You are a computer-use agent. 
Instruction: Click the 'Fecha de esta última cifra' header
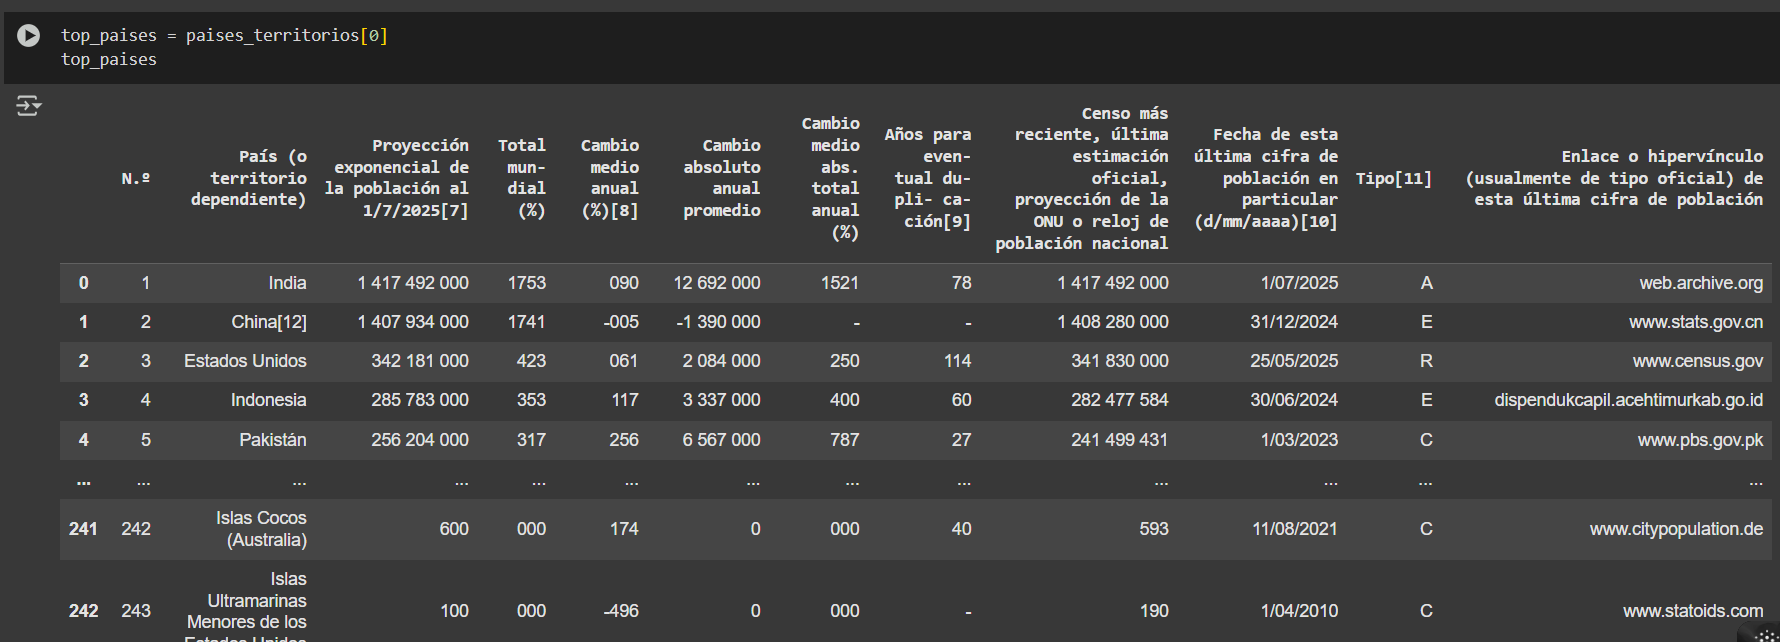1266,178
